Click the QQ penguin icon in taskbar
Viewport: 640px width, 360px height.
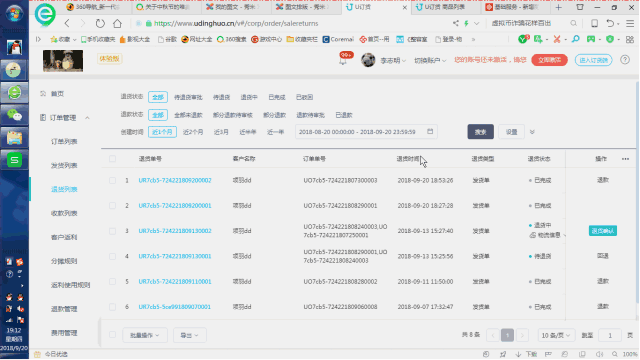point(14,47)
